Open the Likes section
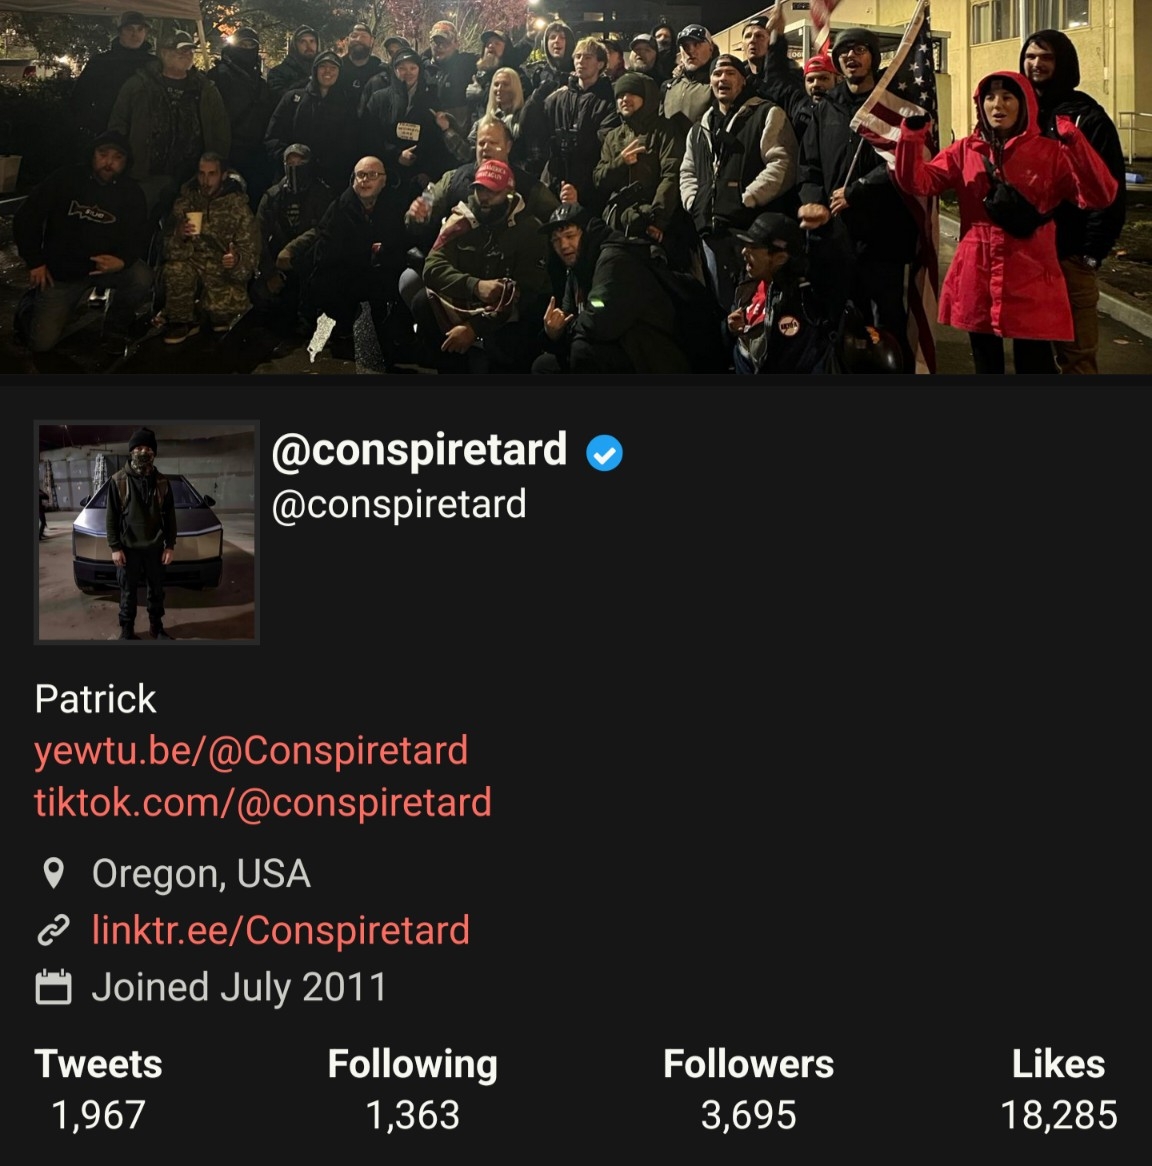This screenshot has height=1166, width=1152. pyautogui.click(x=1058, y=1089)
